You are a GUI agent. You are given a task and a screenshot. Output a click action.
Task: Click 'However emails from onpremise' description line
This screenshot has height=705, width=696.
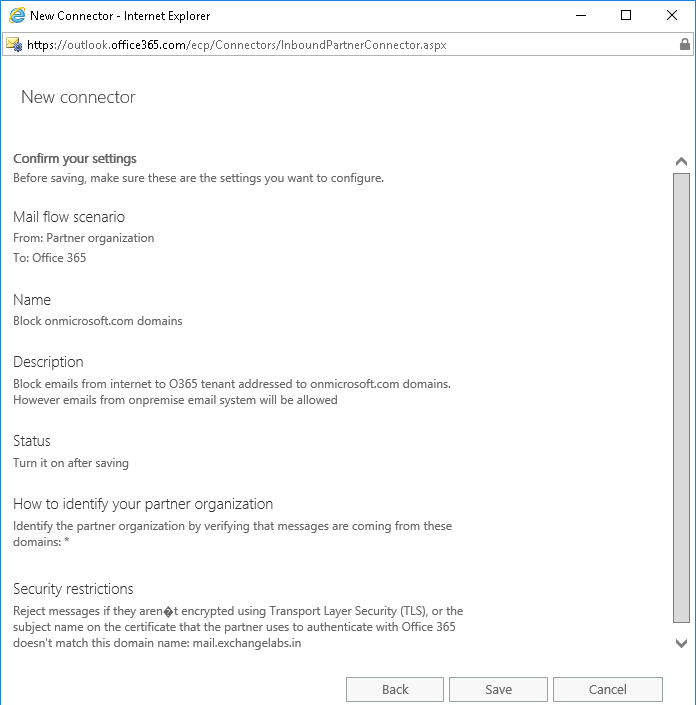click(x=175, y=400)
